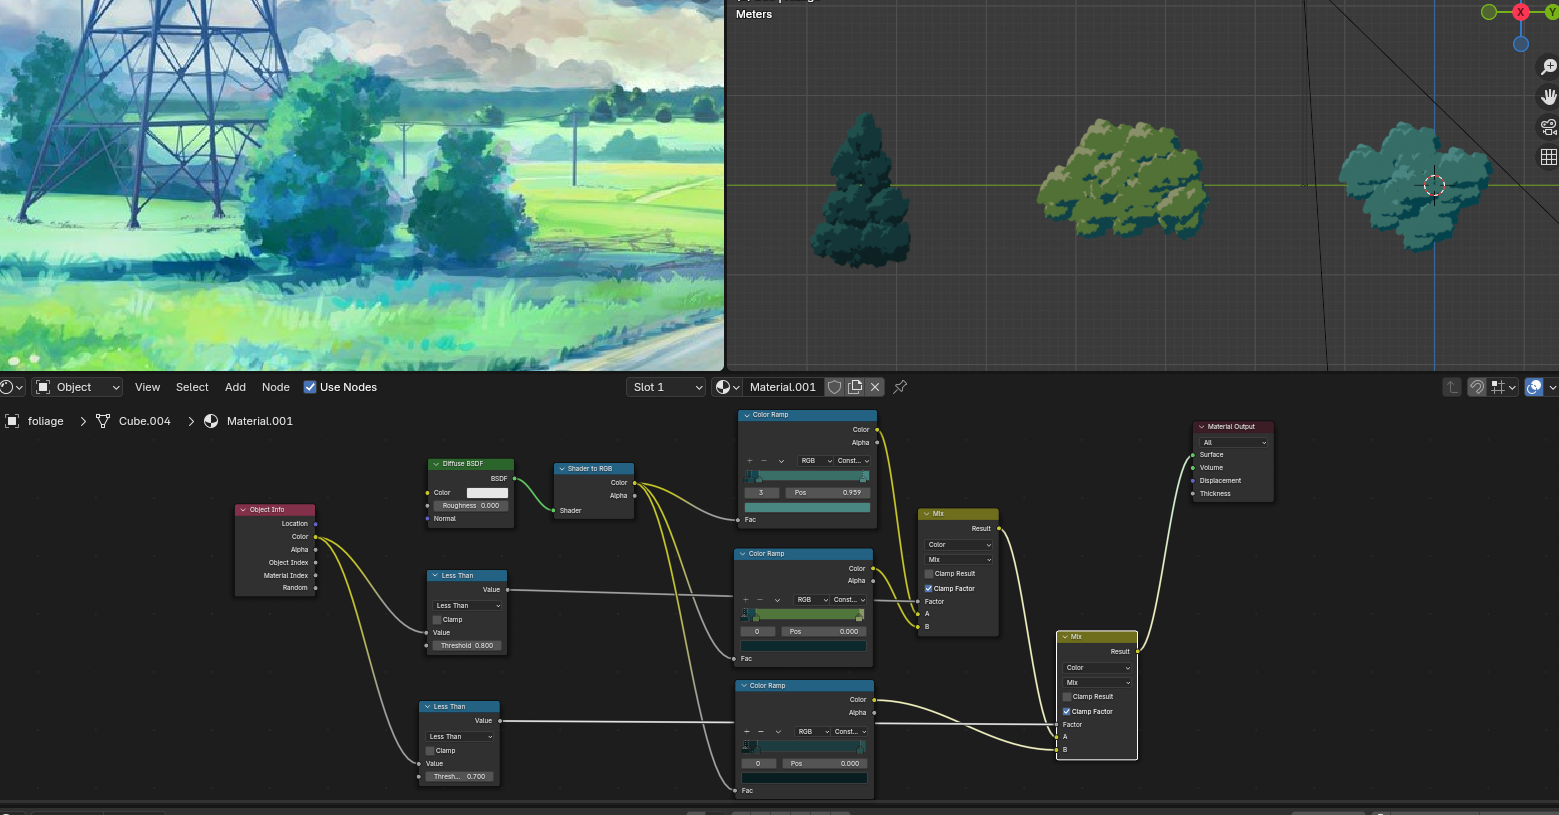Open the editor type selector icon
This screenshot has width=1559, height=815.
coord(12,387)
